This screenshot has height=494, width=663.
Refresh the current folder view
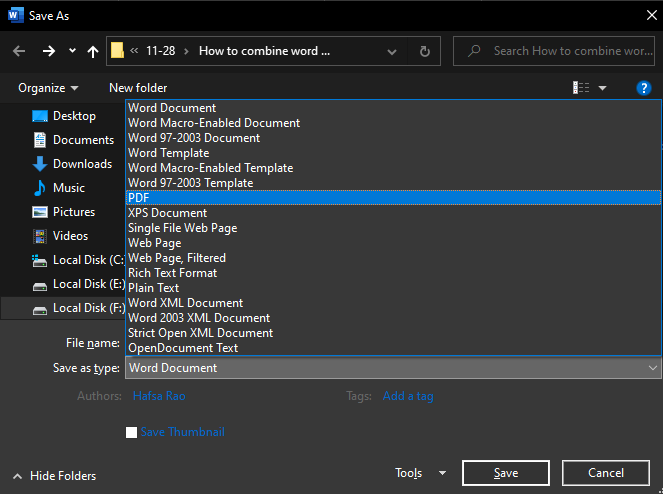425,51
